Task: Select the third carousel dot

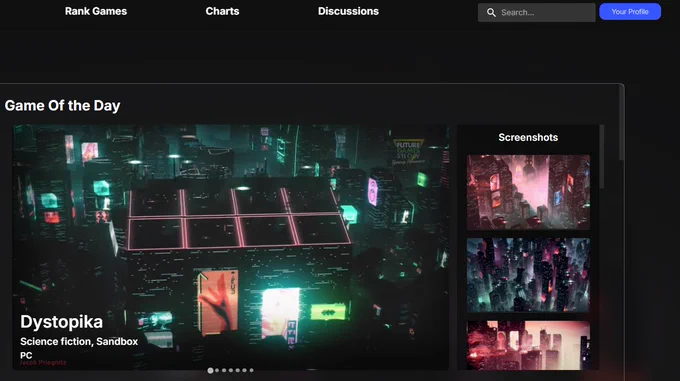Action: pos(224,370)
